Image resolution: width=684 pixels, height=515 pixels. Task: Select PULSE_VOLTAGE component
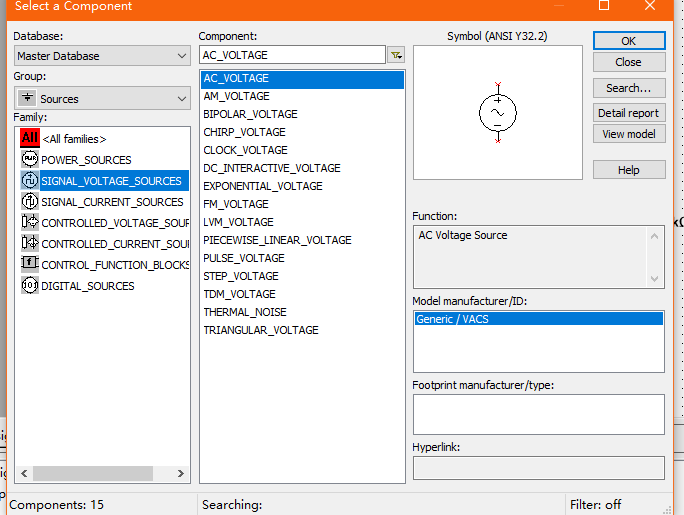(x=243, y=258)
